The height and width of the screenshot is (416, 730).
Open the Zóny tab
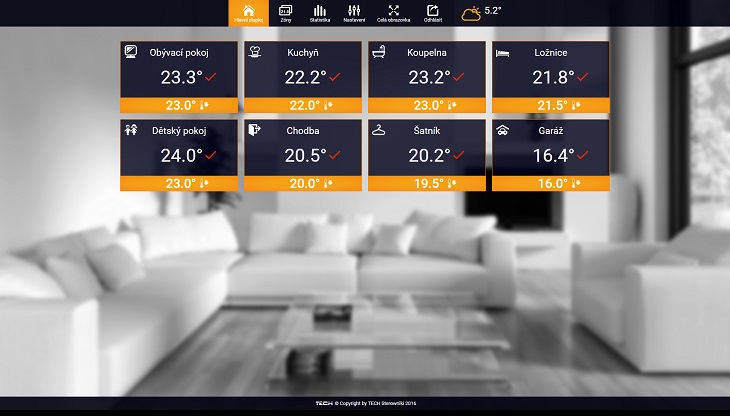[285, 13]
